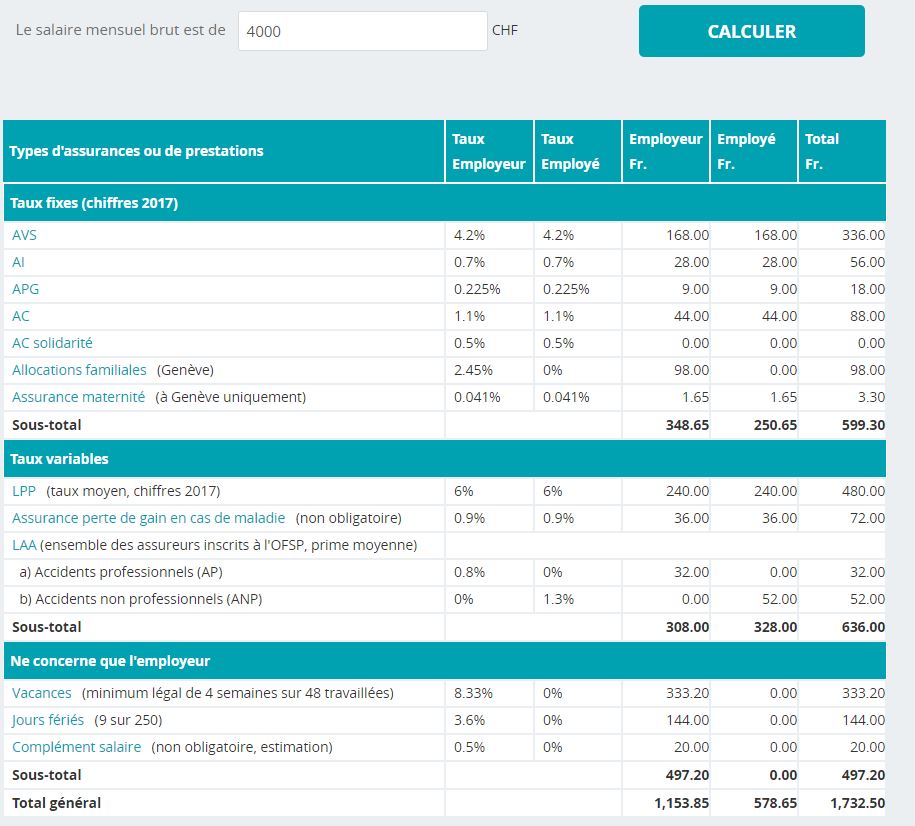915x826 pixels.
Task: Select the grand total value 1,732.50
Action: [x=857, y=803]
